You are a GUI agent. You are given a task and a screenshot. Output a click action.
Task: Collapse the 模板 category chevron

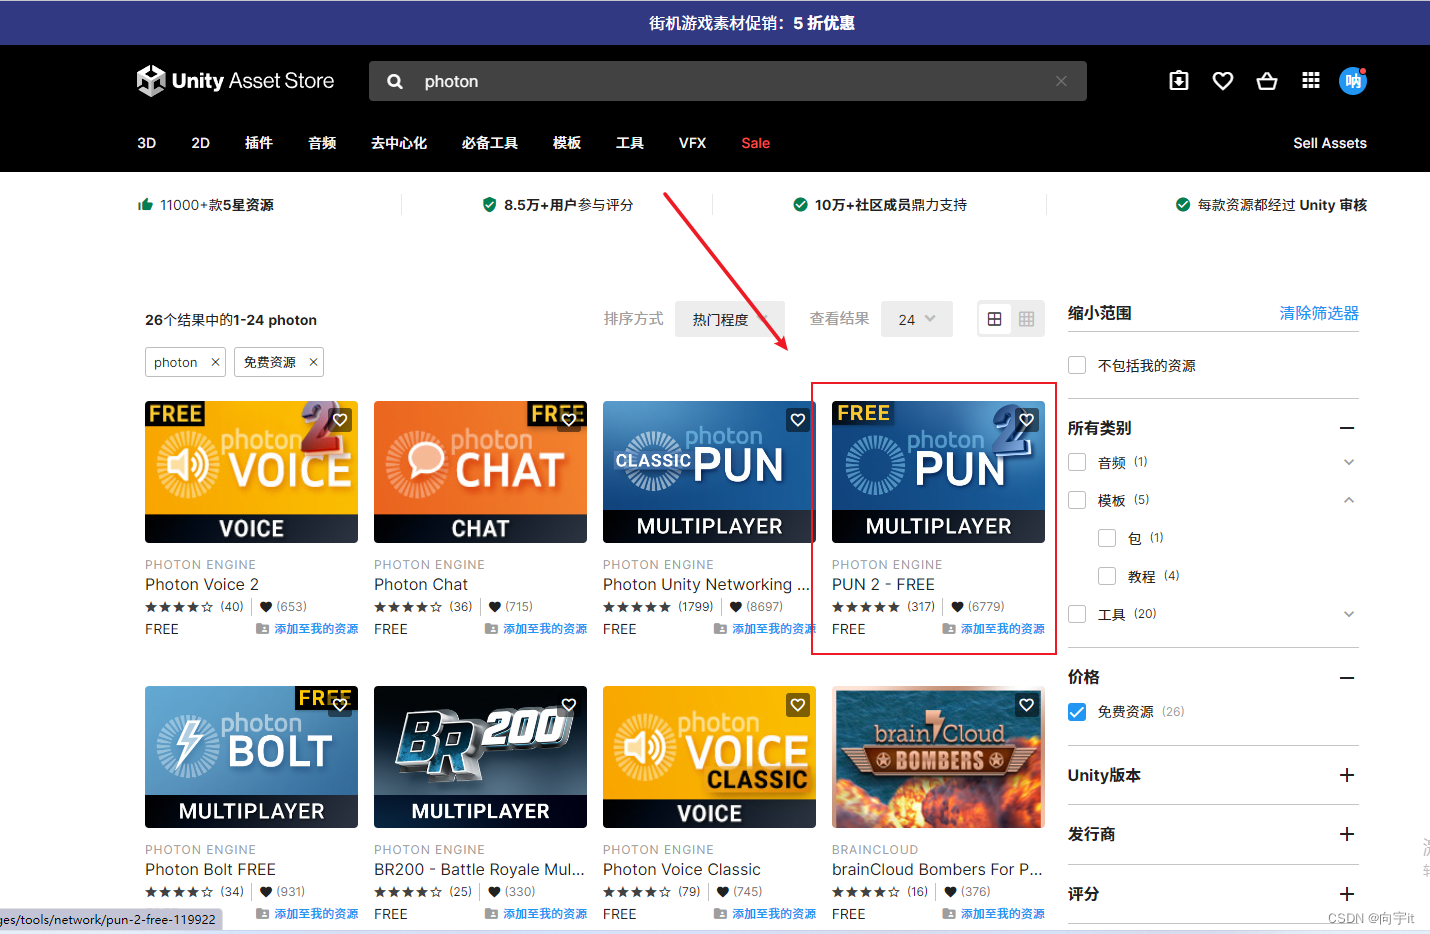[x=1349, y=500]
